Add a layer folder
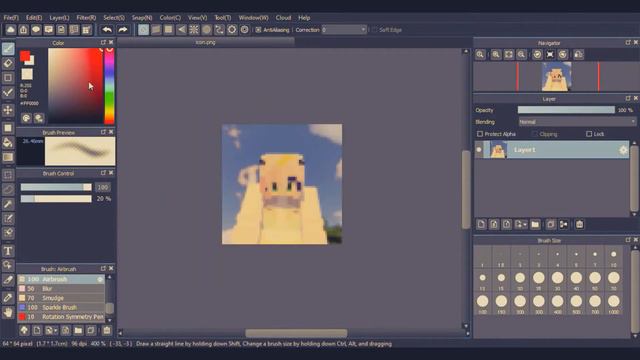Image resolution: width=640 pixels, height=360 pixels. (535, 224)
